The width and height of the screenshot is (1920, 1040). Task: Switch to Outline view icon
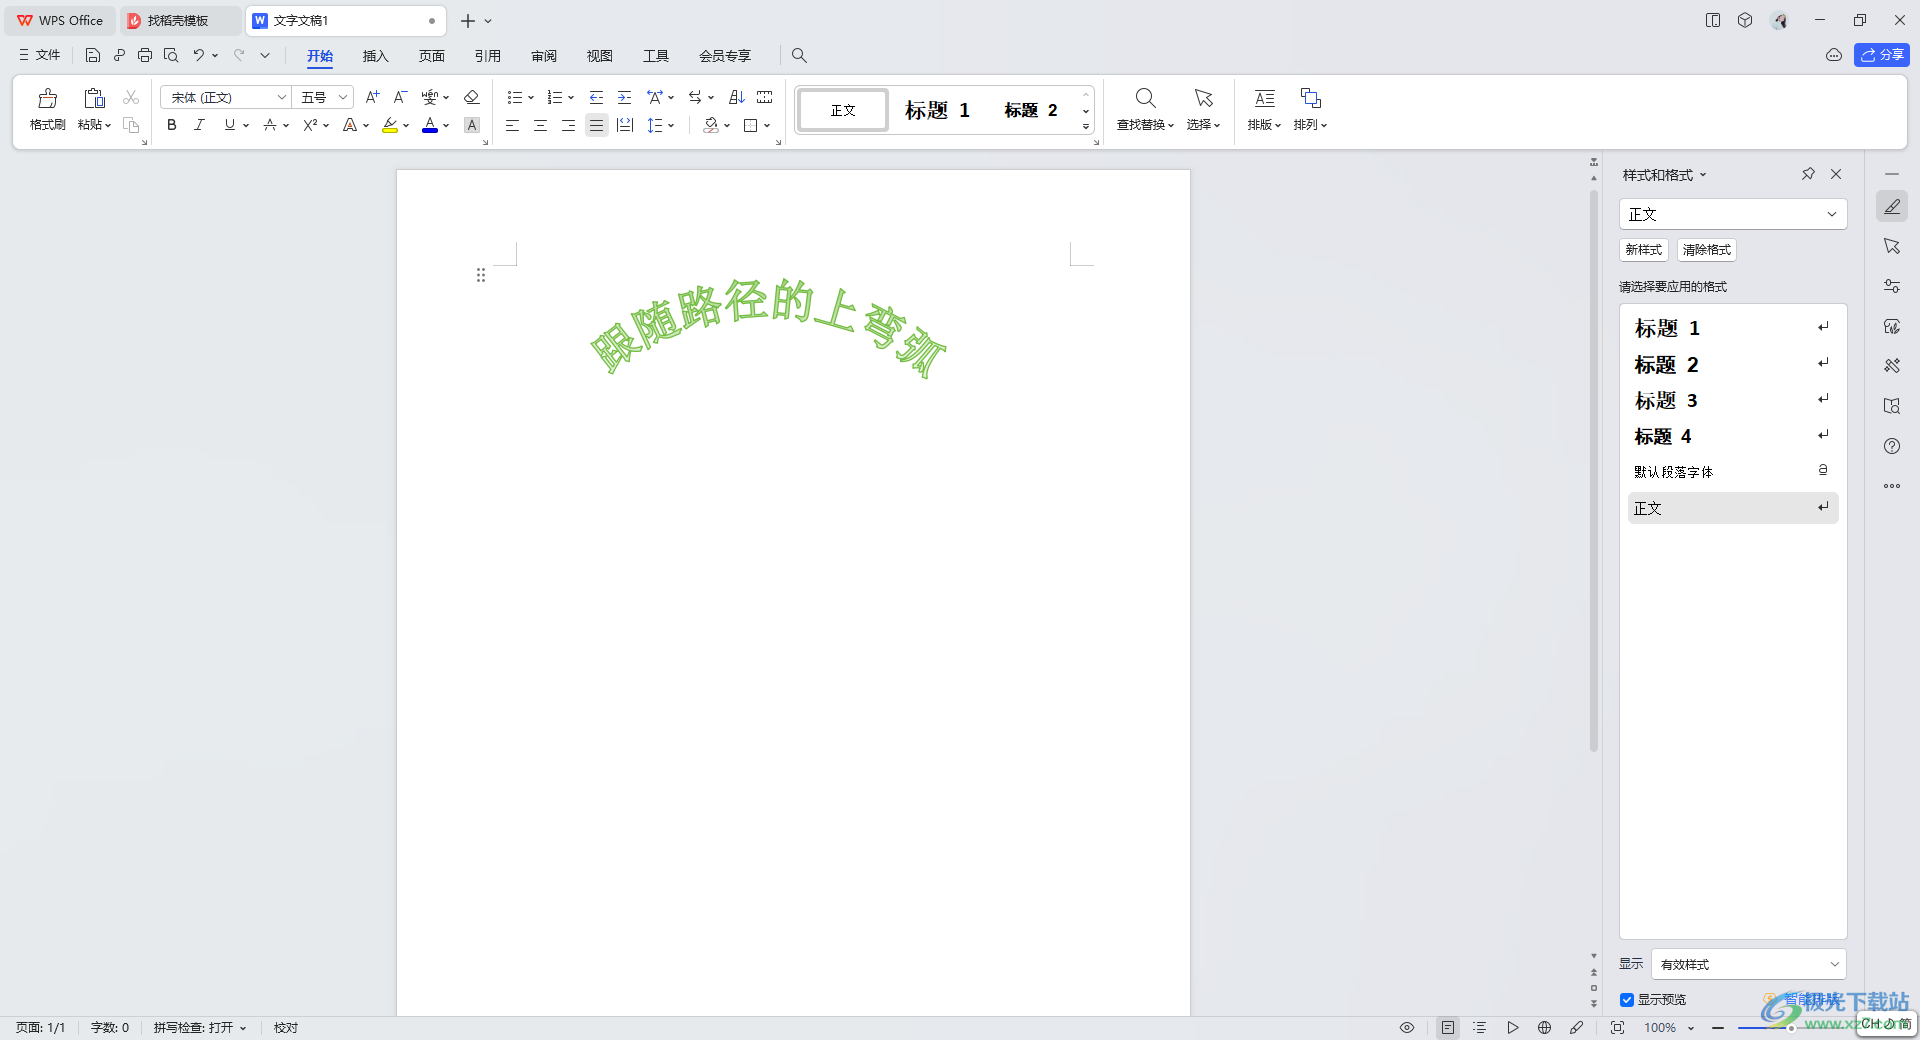point(1480,1027)
